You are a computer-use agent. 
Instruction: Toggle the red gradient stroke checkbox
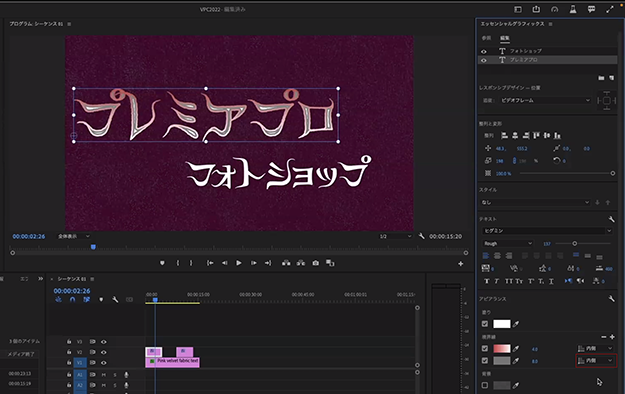click(485, 349)
